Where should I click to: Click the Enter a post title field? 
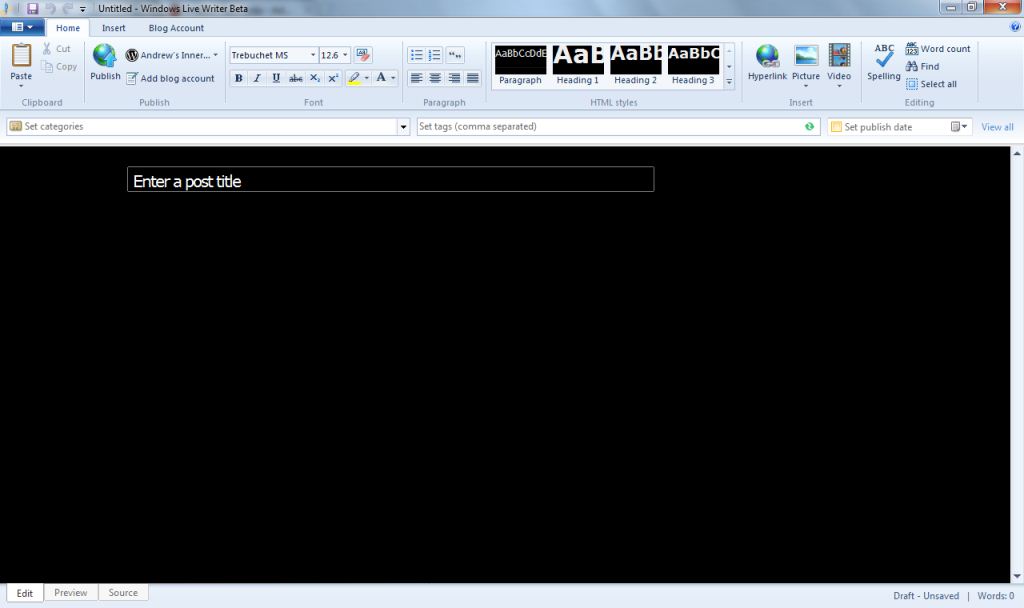click(x=391, y=180)
